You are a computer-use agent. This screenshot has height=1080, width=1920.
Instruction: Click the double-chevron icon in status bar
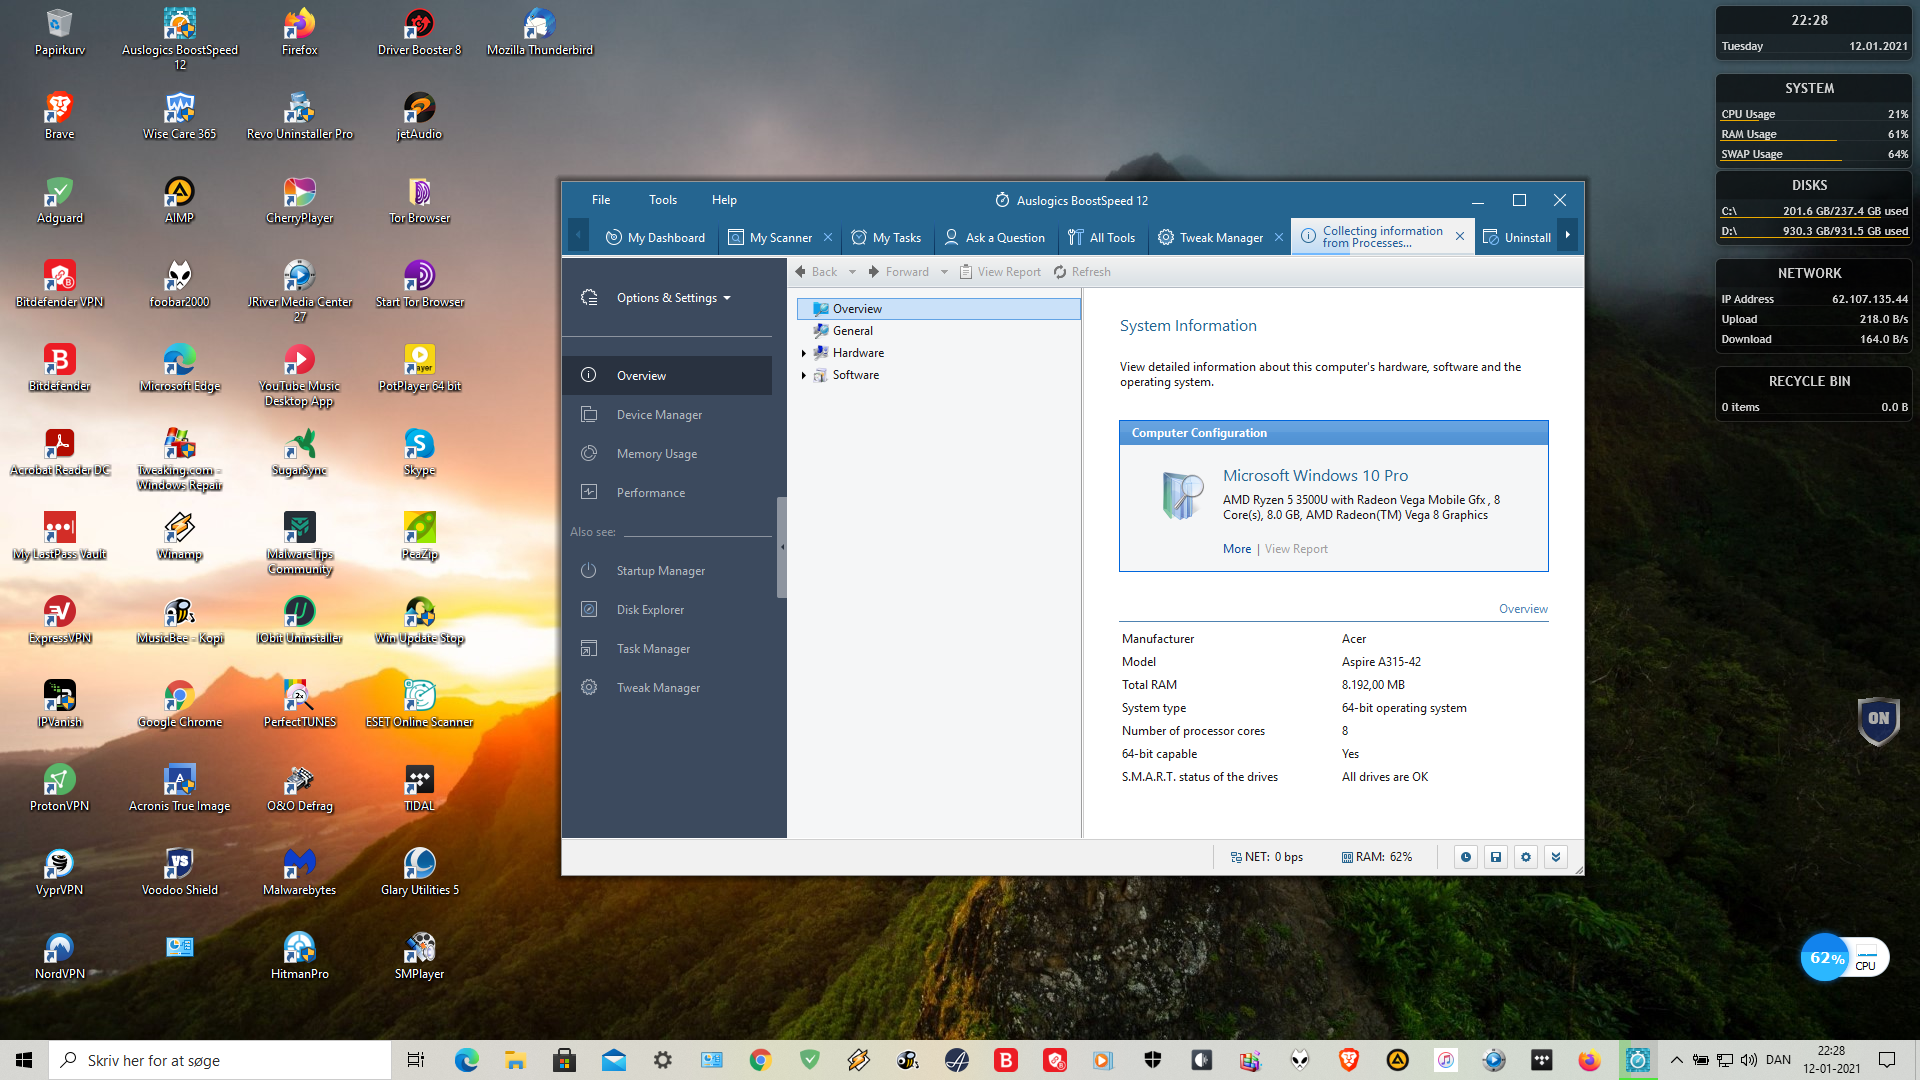pos(1556,857)
